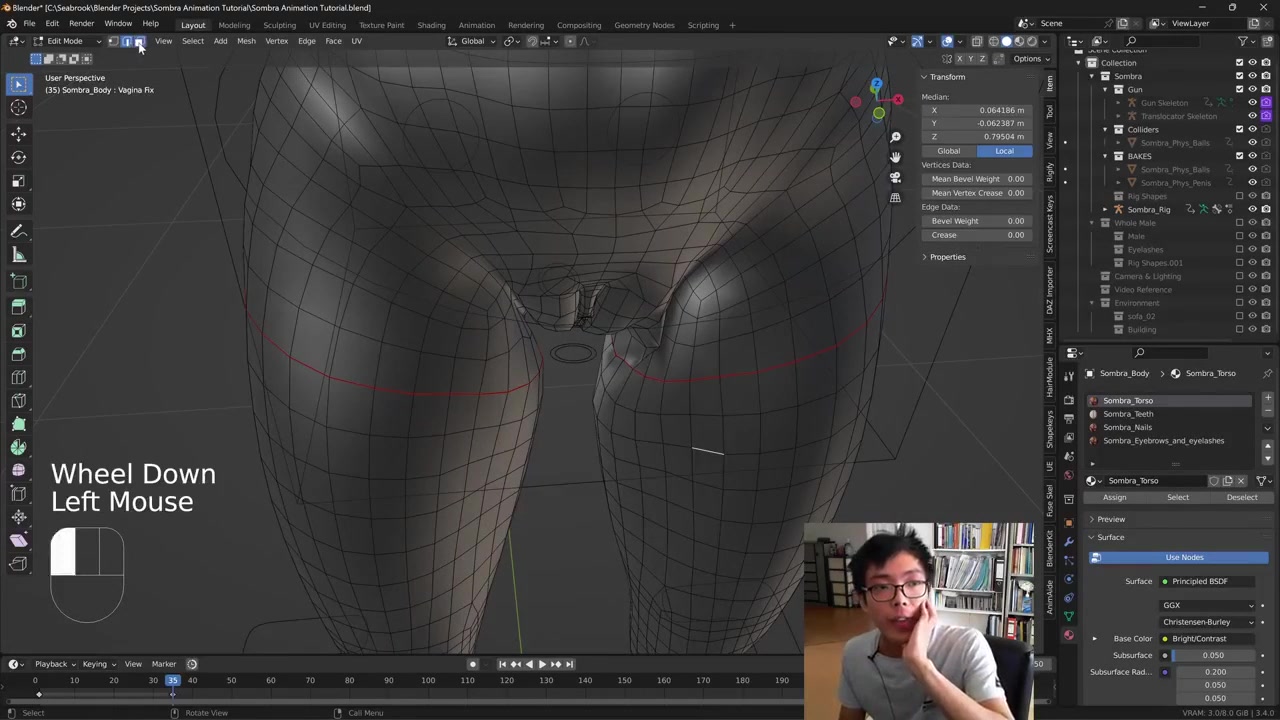Adjust the Subsurface value slider

1212,655
